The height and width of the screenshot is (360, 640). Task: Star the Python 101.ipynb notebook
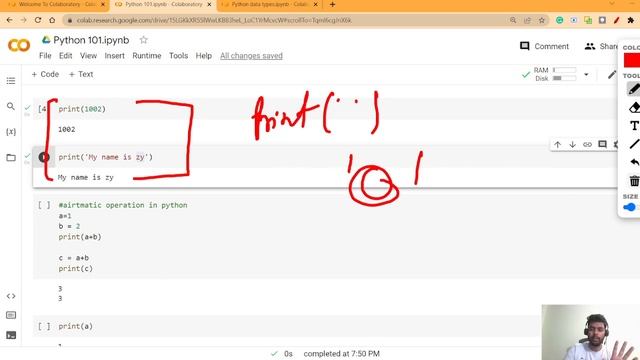coord(143,40)
